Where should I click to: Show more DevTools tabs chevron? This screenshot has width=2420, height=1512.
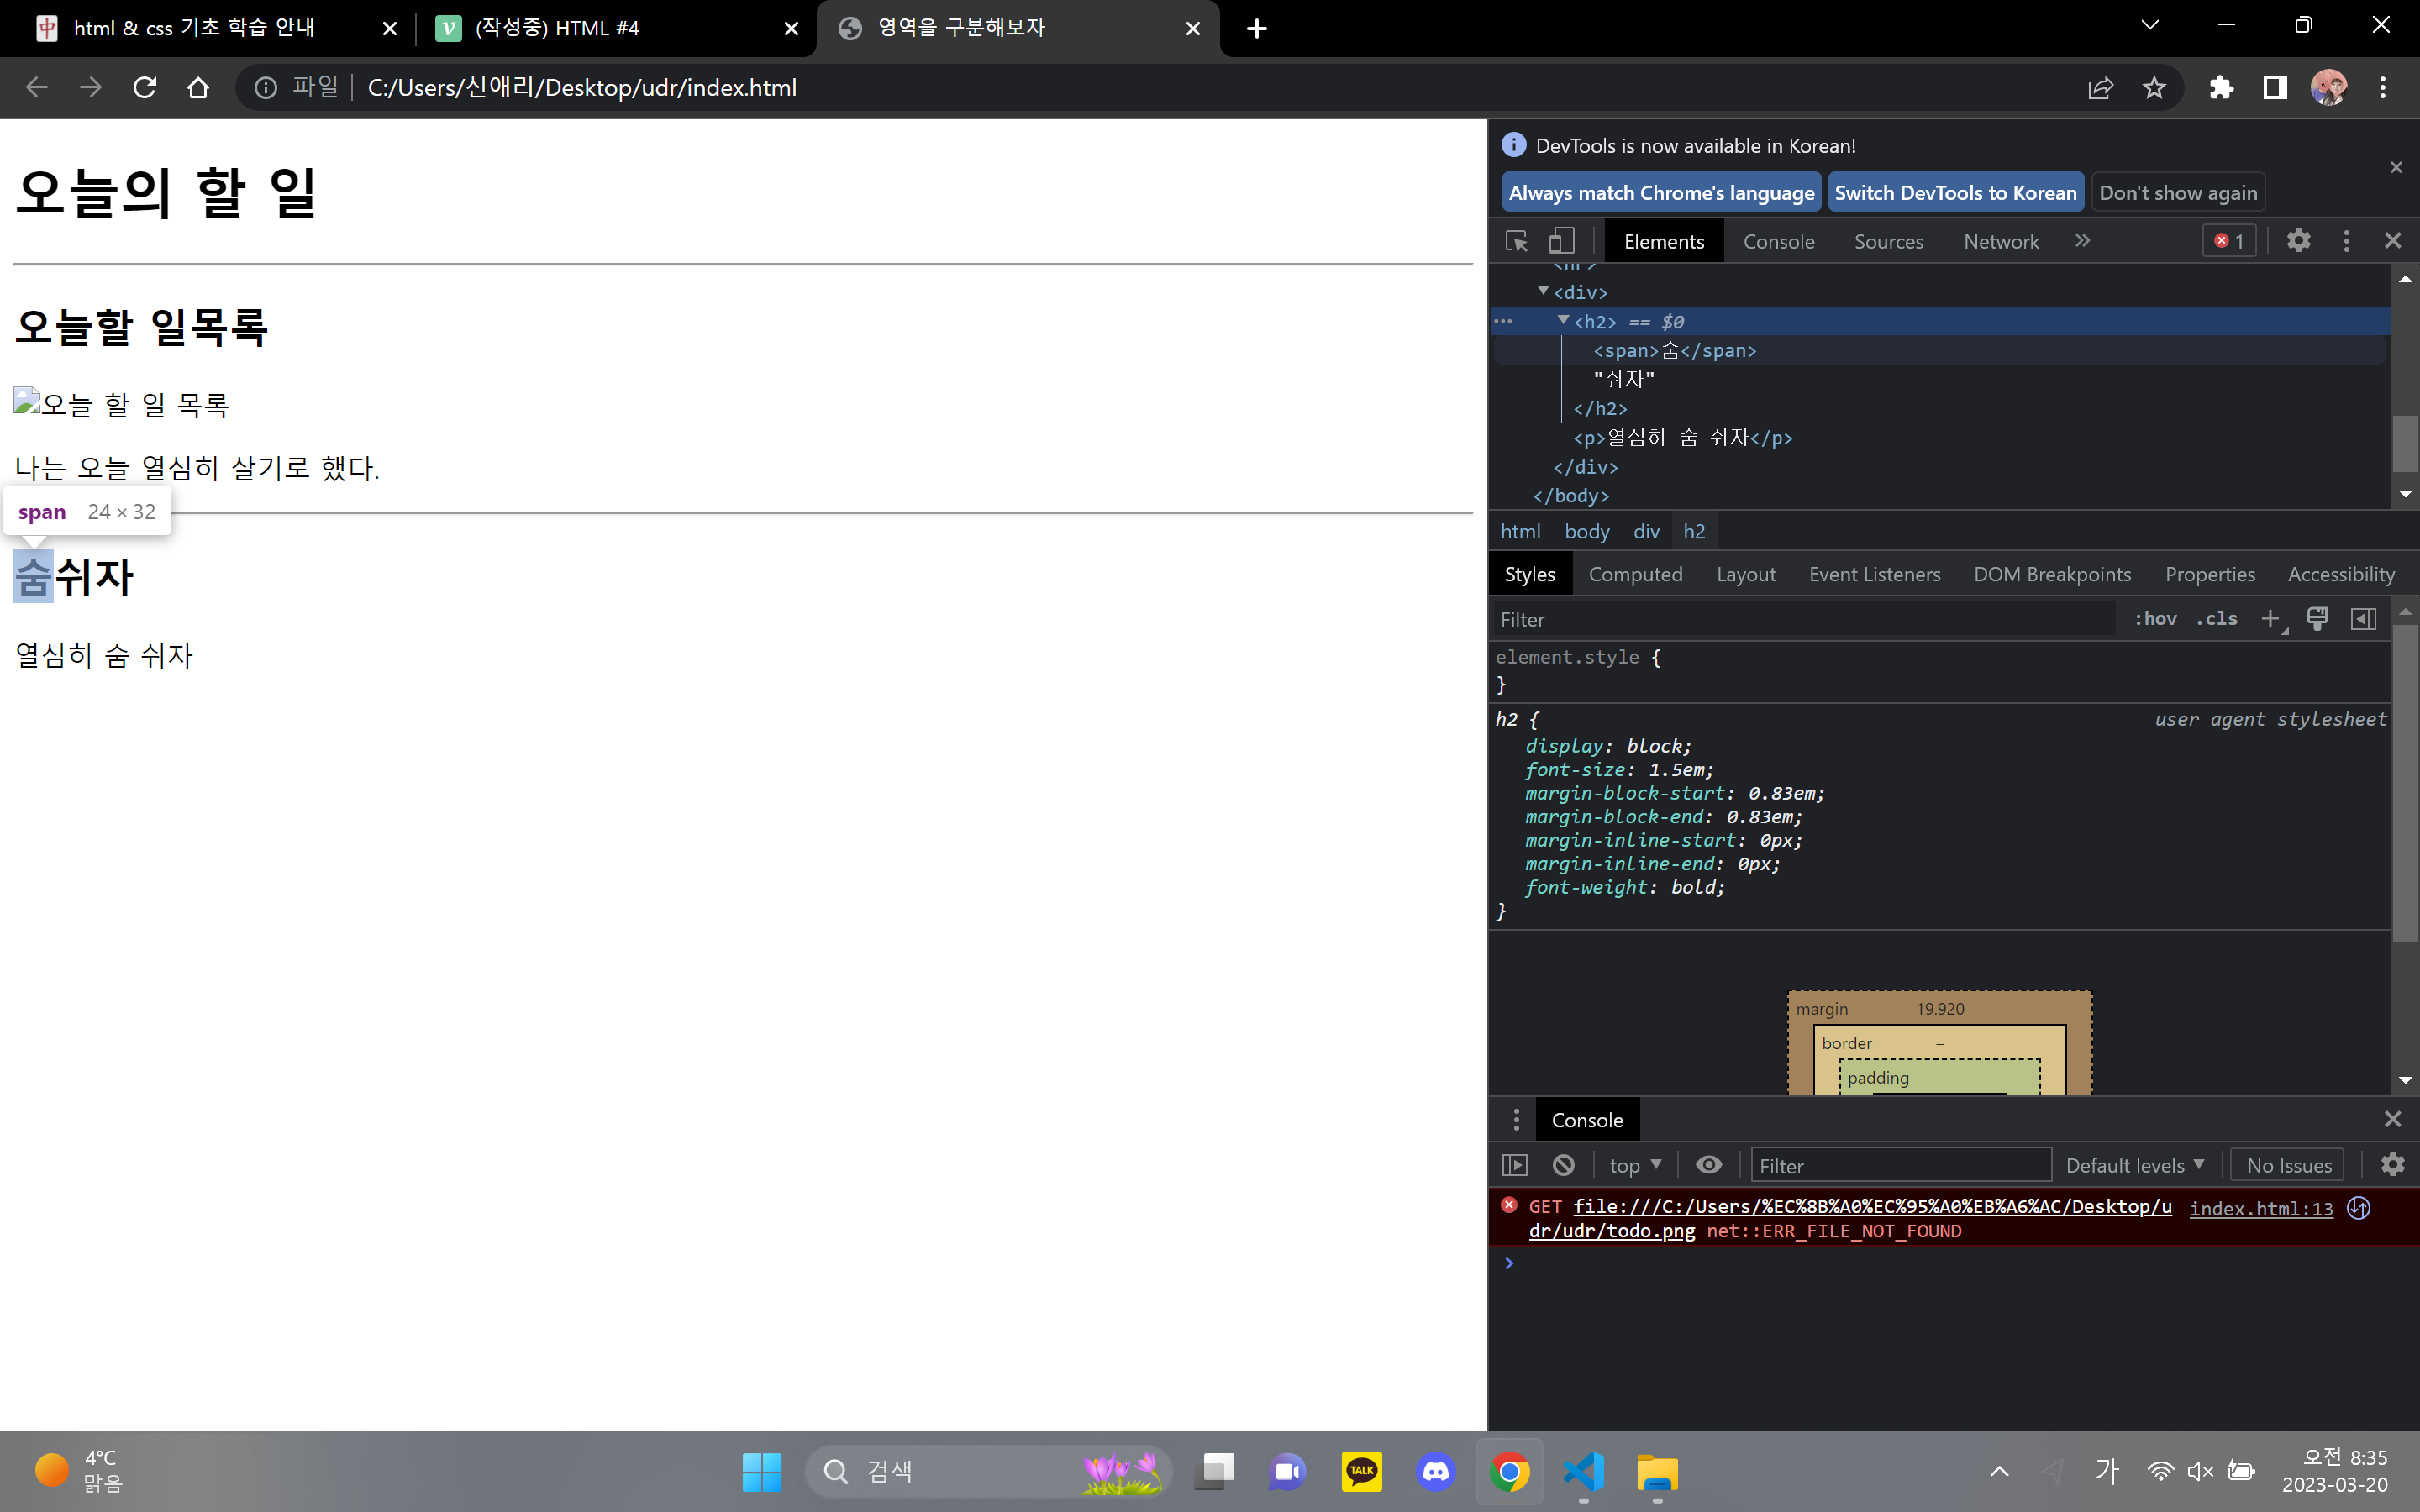2082,241
